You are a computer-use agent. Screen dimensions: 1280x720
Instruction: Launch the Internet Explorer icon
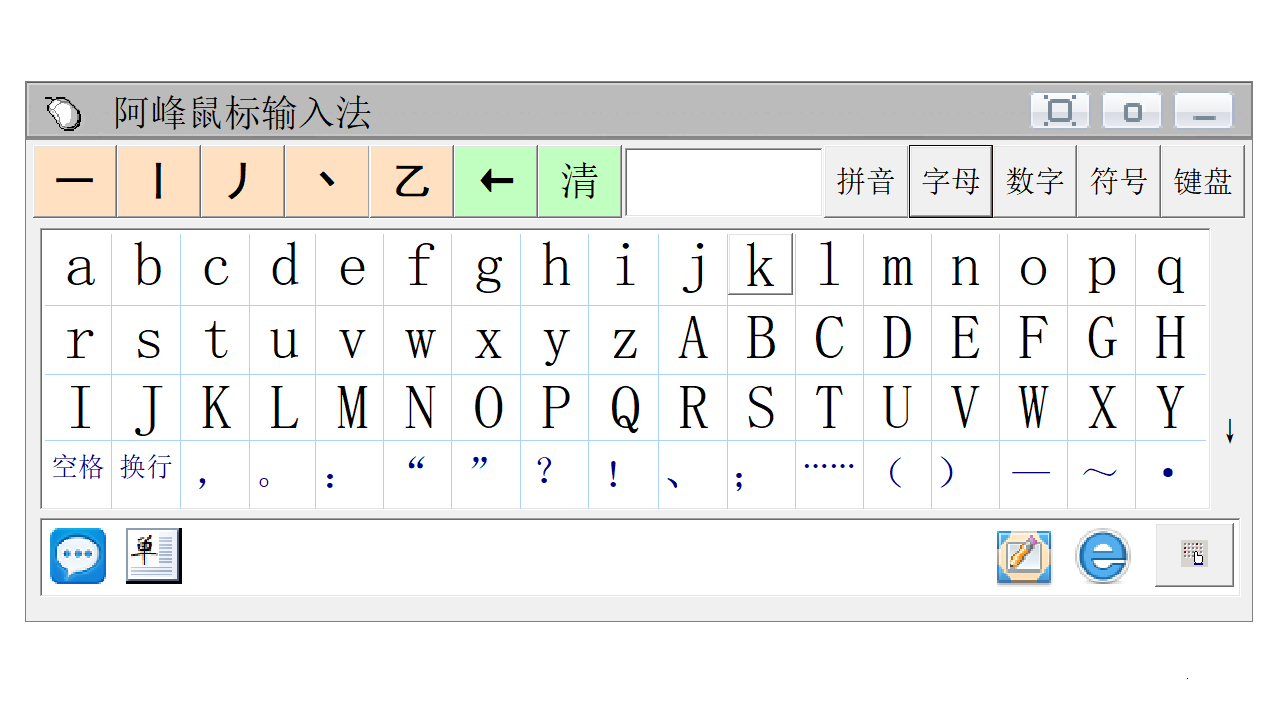tap(1102, 557)
